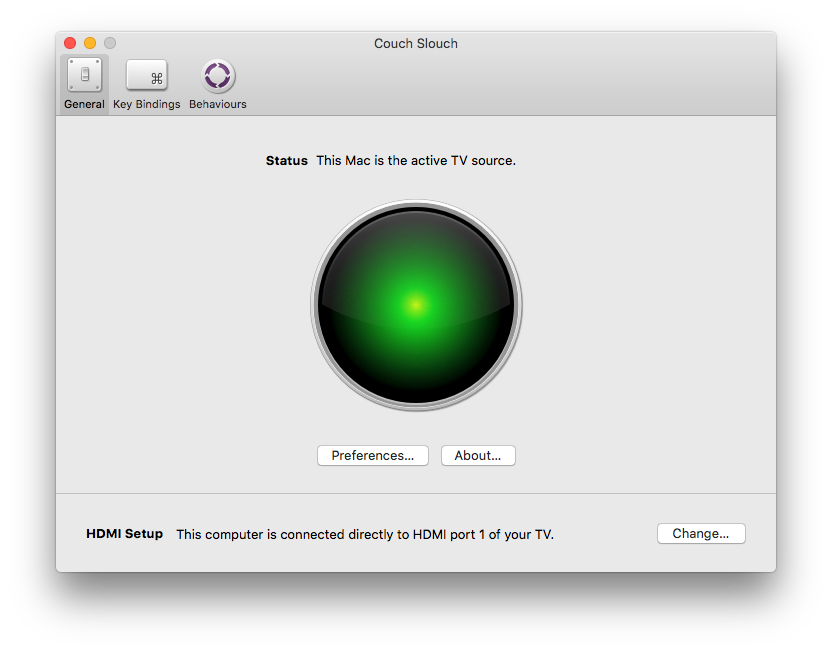This screenshot has width=832, height=652.
Task: Click "This Mac is the active TV source." text
Action: pos(416,161)
